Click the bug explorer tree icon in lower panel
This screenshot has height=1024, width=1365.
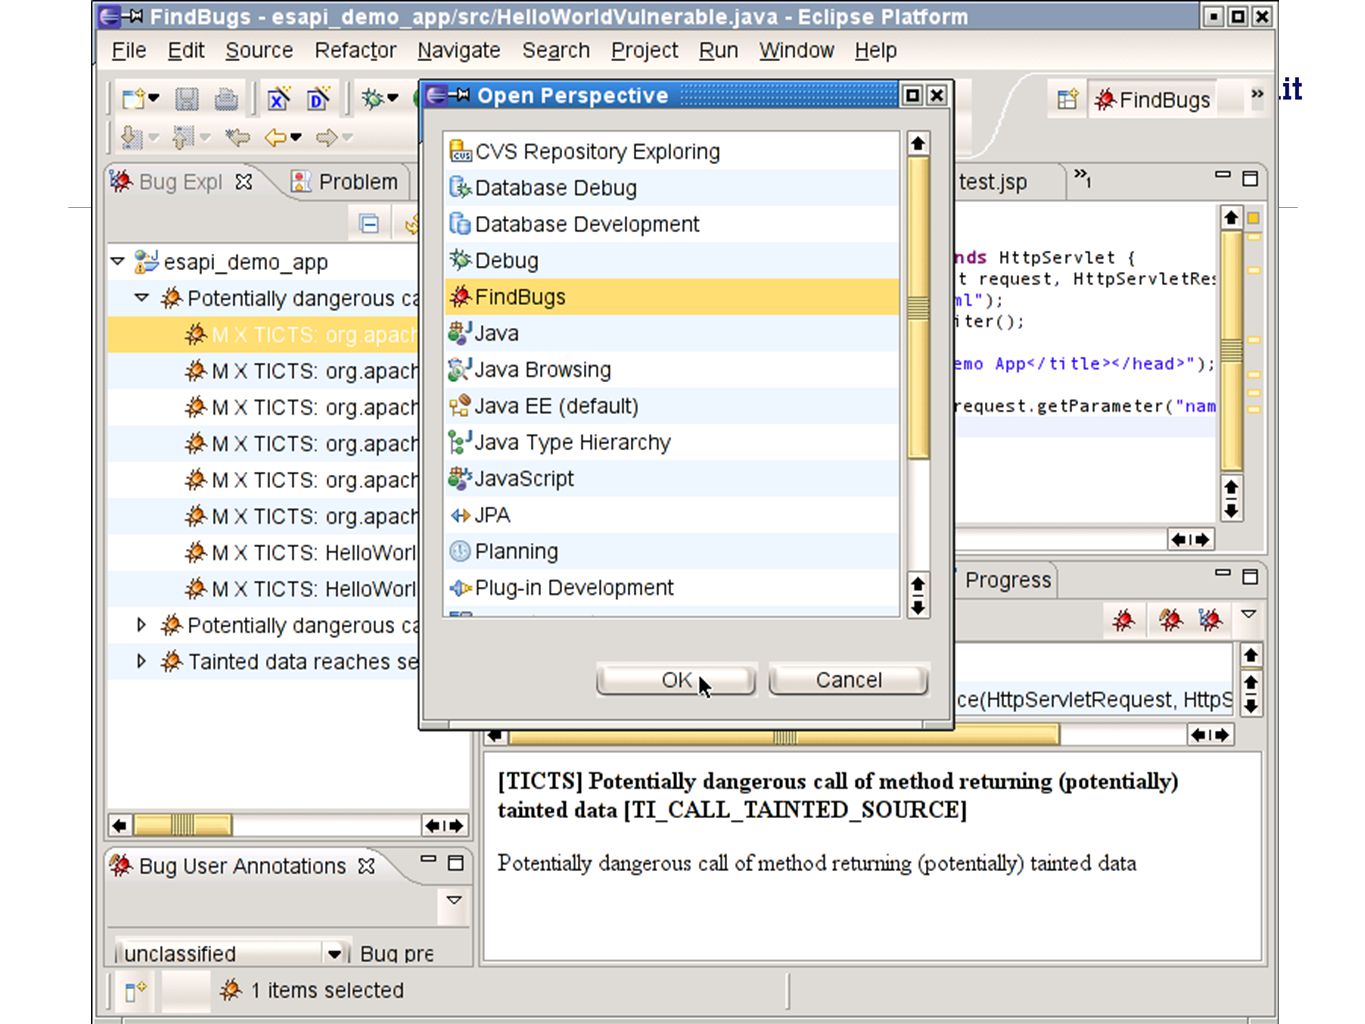coord(1211,620)
